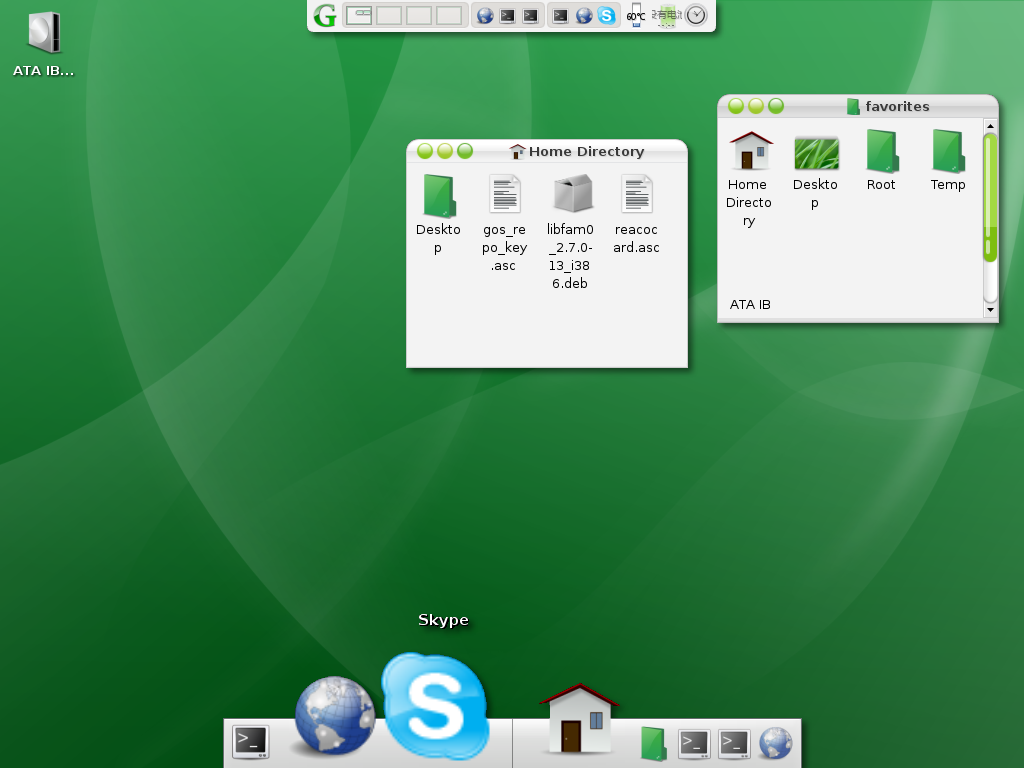Image resolution: width=1024 pixels, height=768 pixels.
Task: Switch to the third virtual desktop in pager
Action: point(419,15)
